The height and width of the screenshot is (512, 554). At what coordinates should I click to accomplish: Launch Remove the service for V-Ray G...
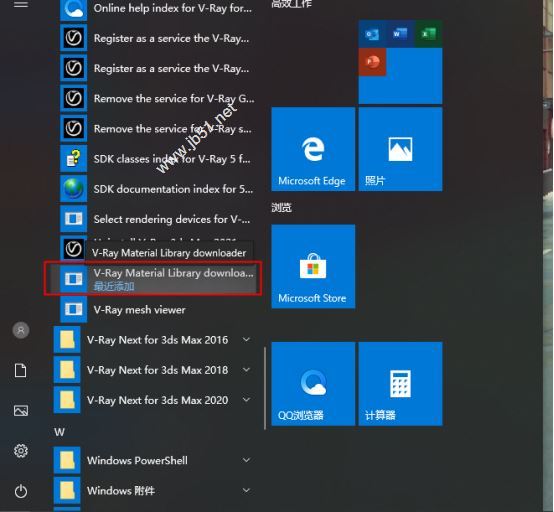[157, 98]
